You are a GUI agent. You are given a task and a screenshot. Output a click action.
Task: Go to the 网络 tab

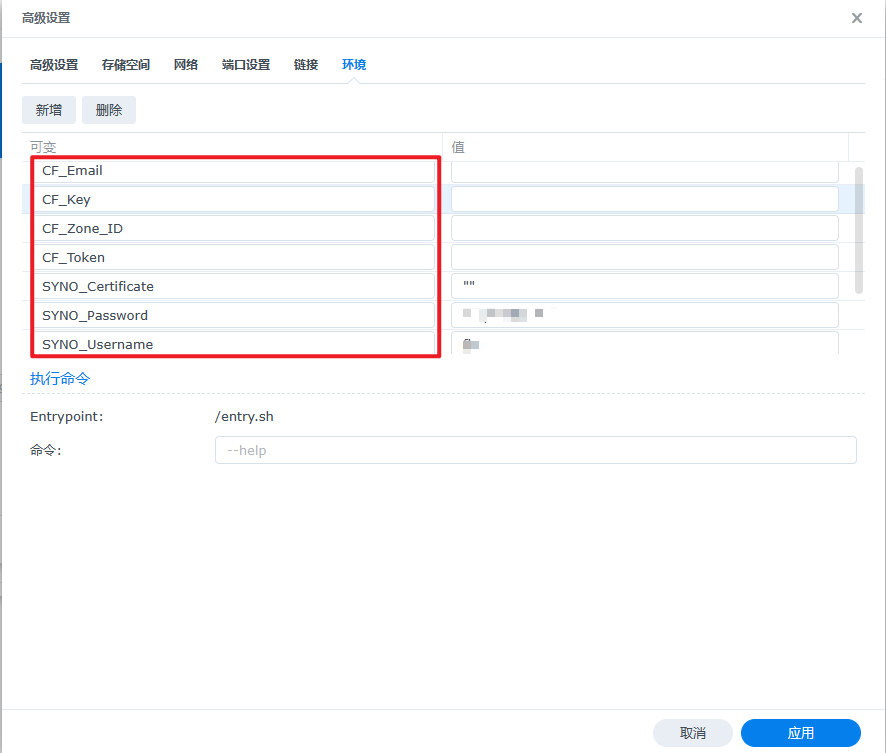point(186,65)
